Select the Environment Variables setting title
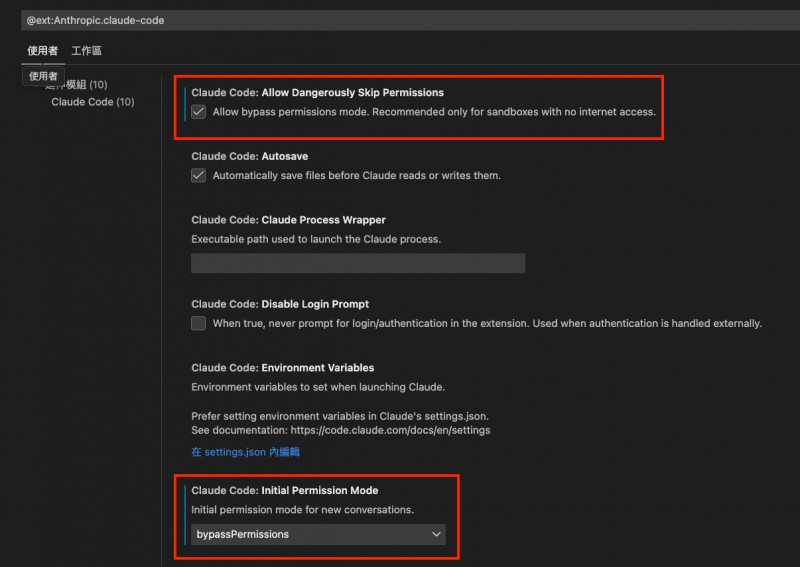Image resolution: width=800 pixels, height=567 pixels. point(282,368)
